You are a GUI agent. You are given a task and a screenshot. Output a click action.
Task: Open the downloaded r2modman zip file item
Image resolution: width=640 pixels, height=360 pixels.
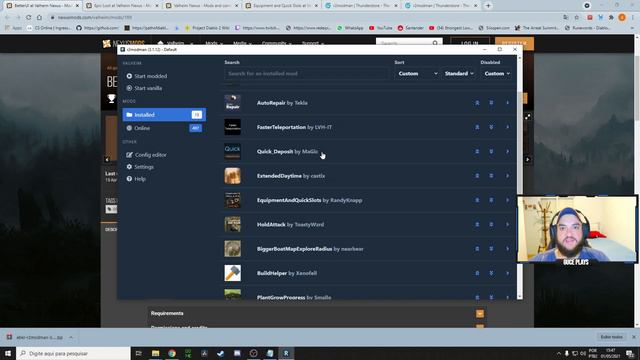39,338
